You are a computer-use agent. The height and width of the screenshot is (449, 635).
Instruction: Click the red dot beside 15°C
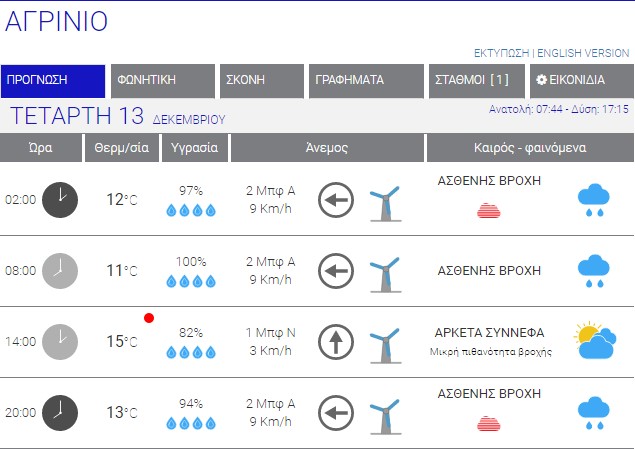coord(149,318)
